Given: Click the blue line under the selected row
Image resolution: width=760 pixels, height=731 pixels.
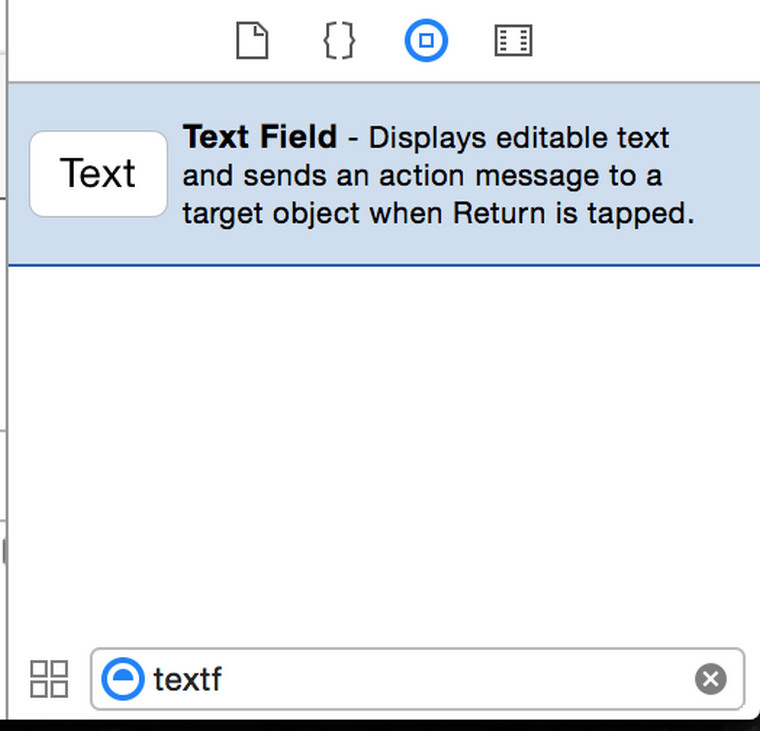Looking at the screenshot, I should (380, 265).
